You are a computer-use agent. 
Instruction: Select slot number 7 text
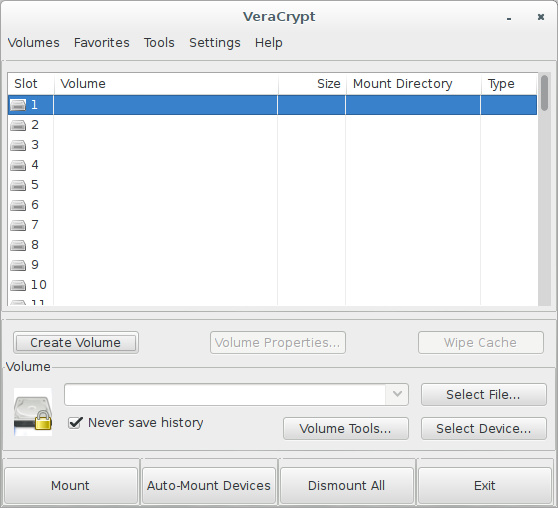coord(35,225)
